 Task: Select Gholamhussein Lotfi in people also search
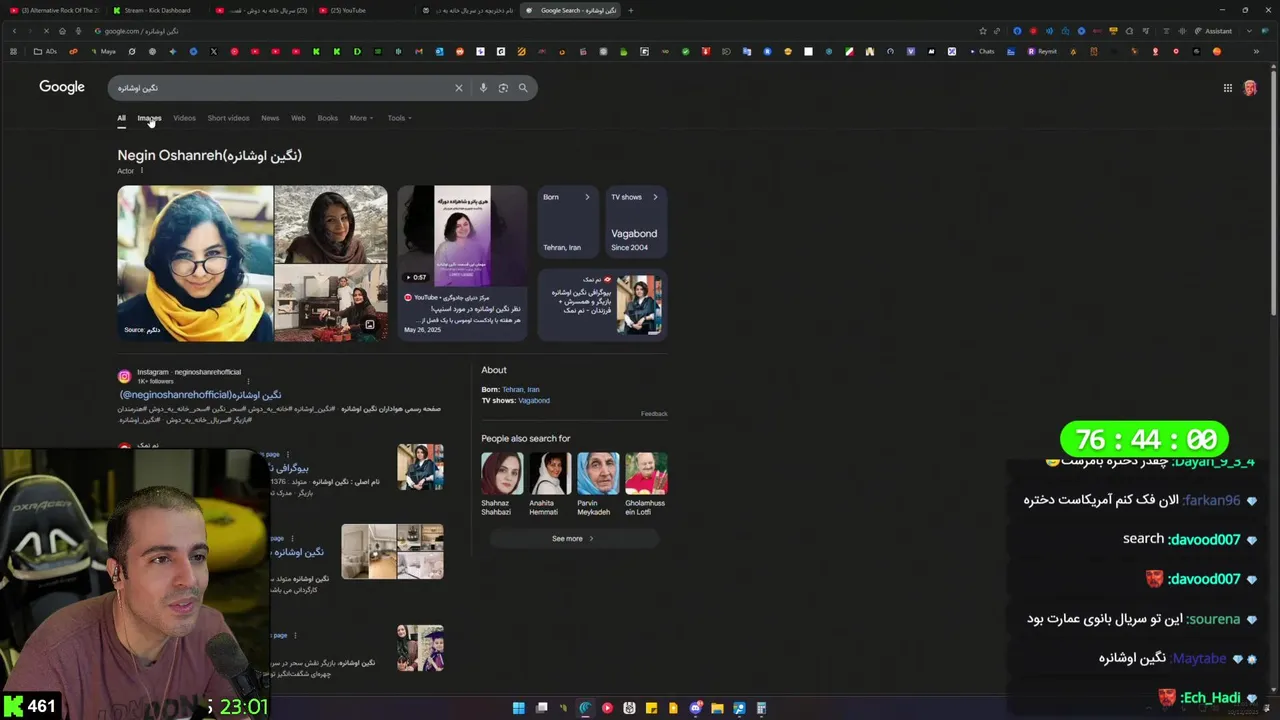(x=646, y=484)
